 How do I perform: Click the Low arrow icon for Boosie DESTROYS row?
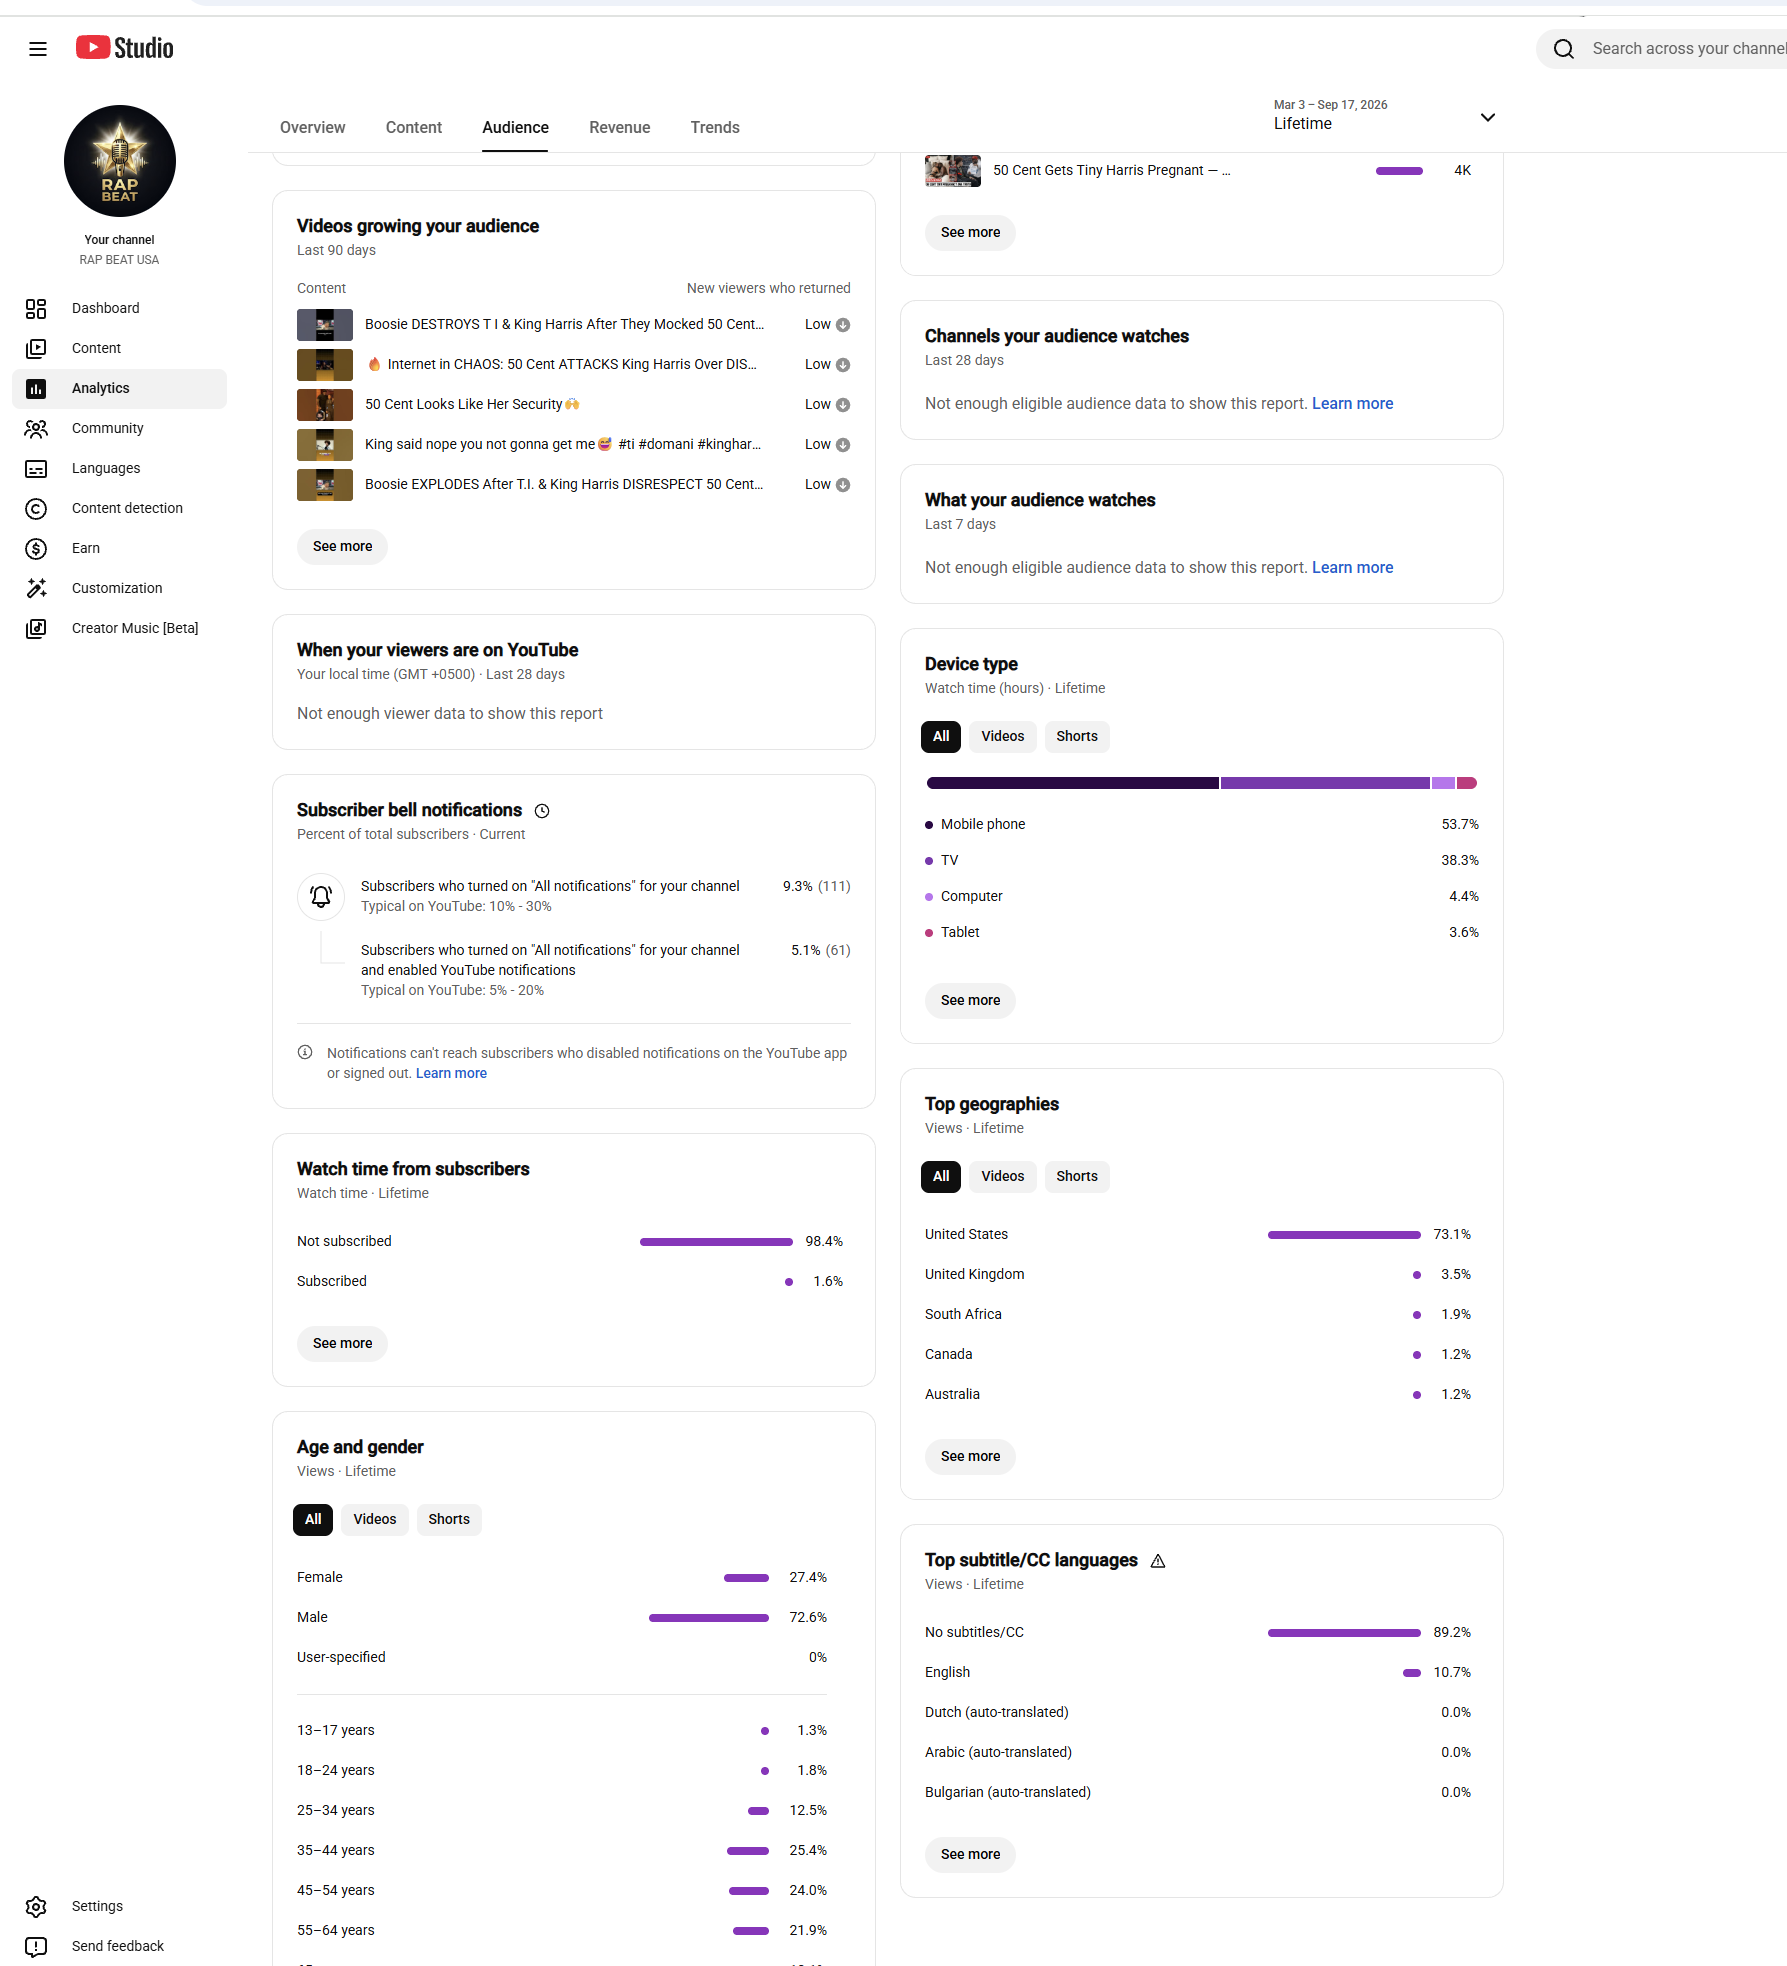[x=843, y=325]
